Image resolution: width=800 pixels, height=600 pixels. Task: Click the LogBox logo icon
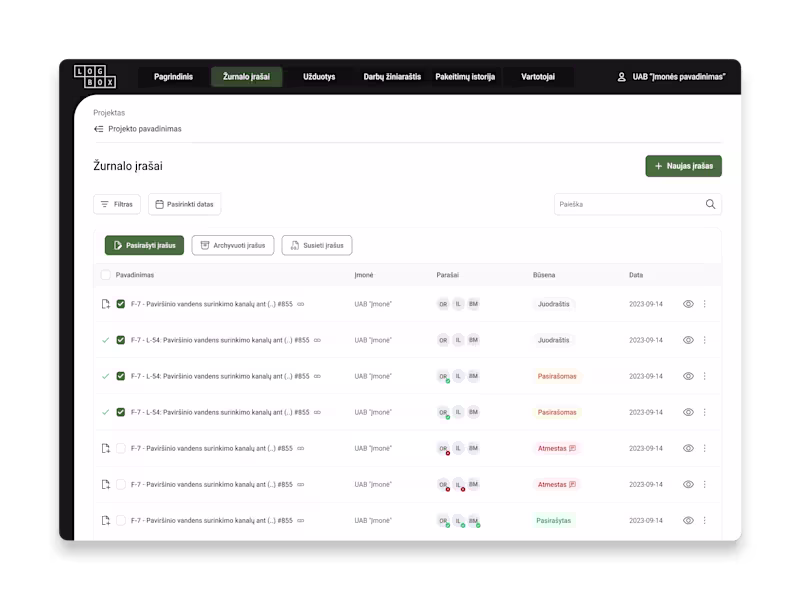click(x=95, y=77)
